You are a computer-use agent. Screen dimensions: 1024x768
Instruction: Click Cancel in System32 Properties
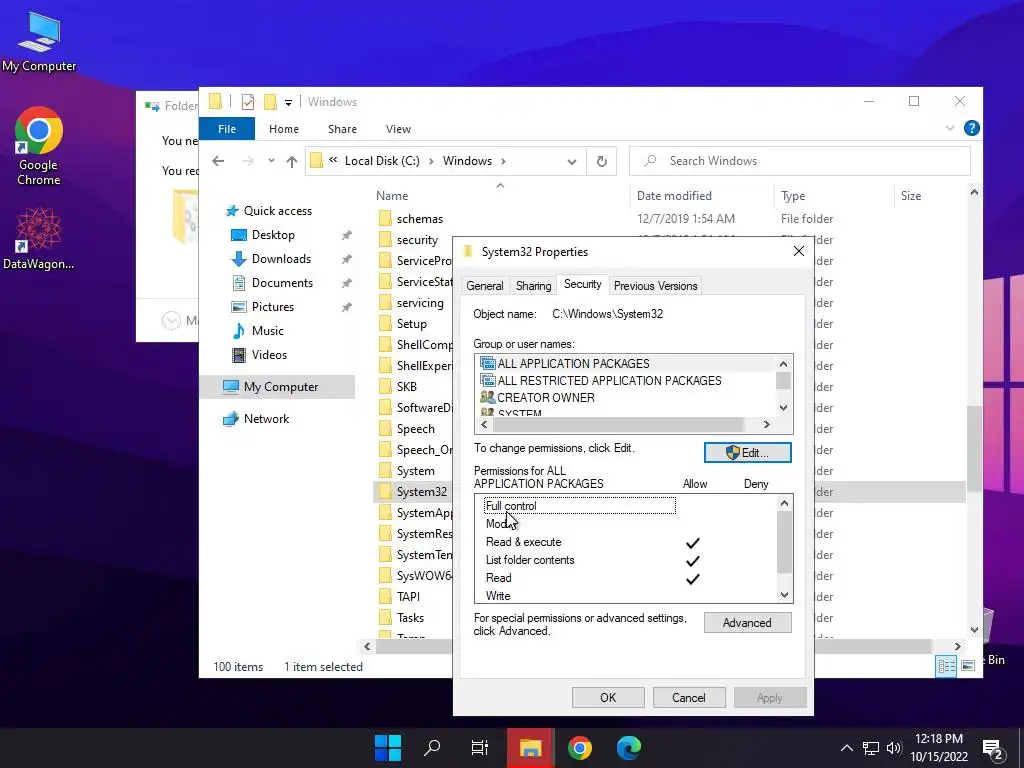point(689,697)
